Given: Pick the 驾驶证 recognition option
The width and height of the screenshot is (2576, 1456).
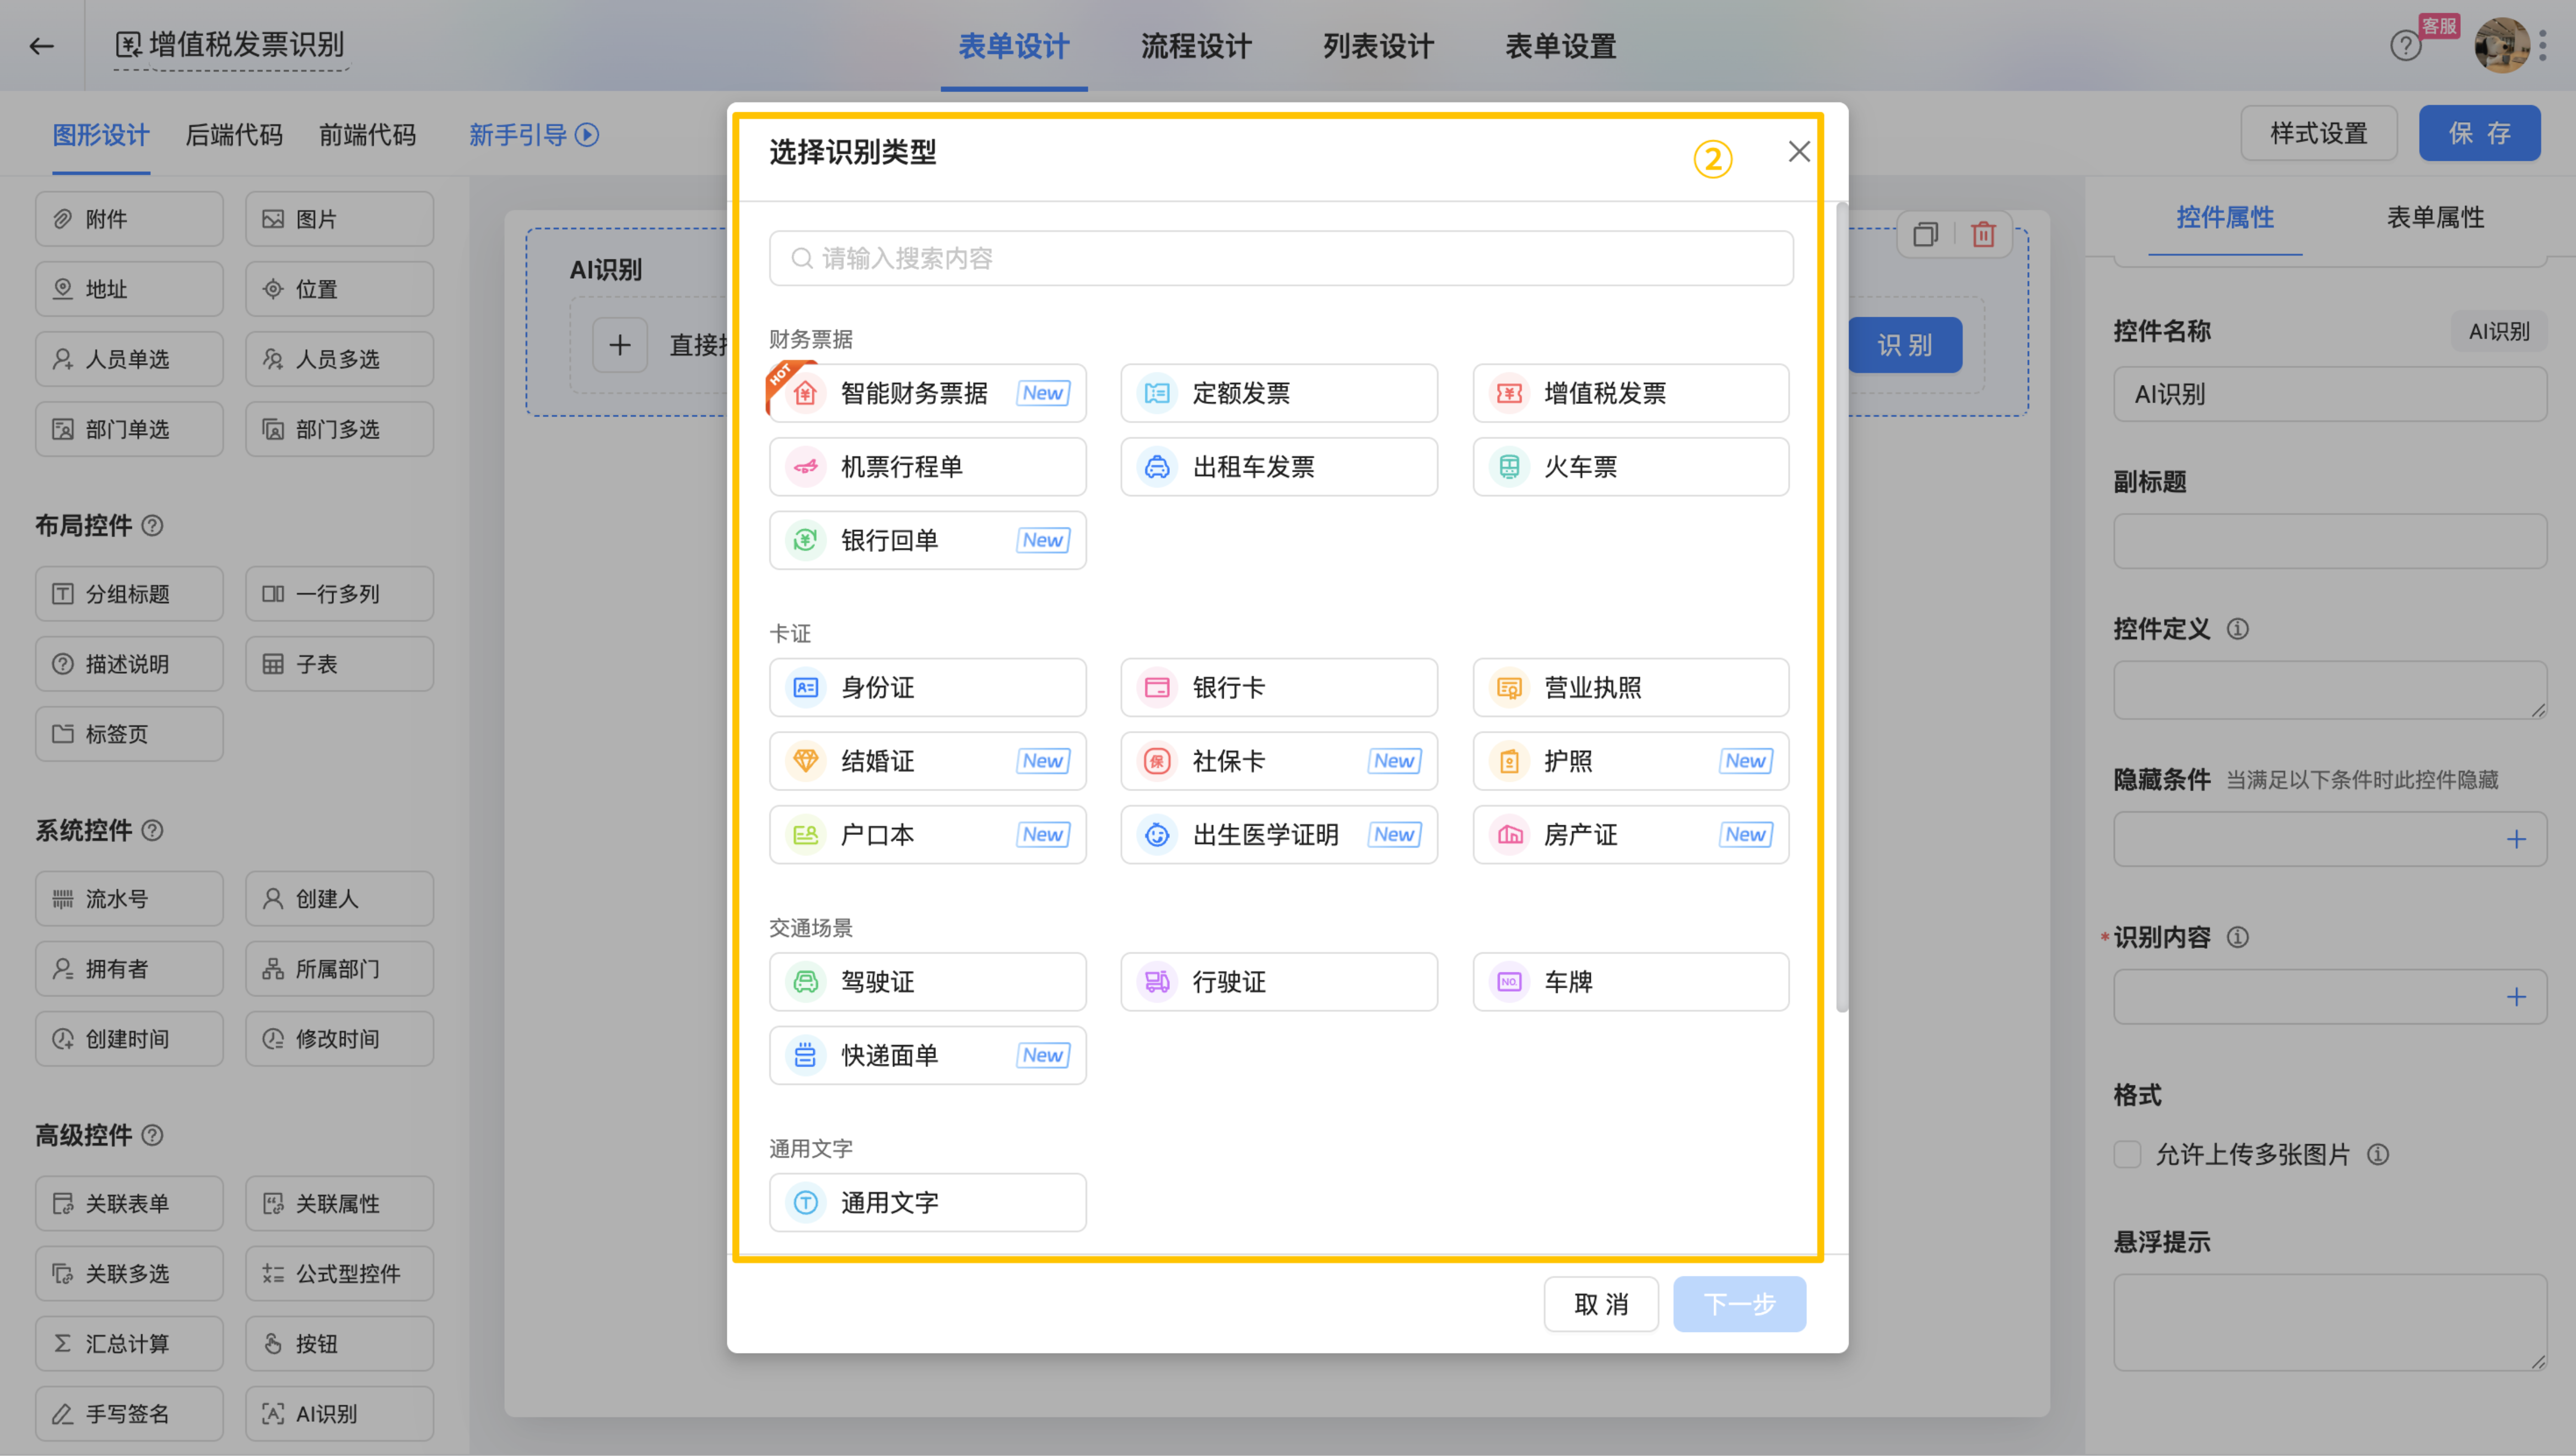Looking at the screenshot, I should pyautogui.click(x=927, y=981).
